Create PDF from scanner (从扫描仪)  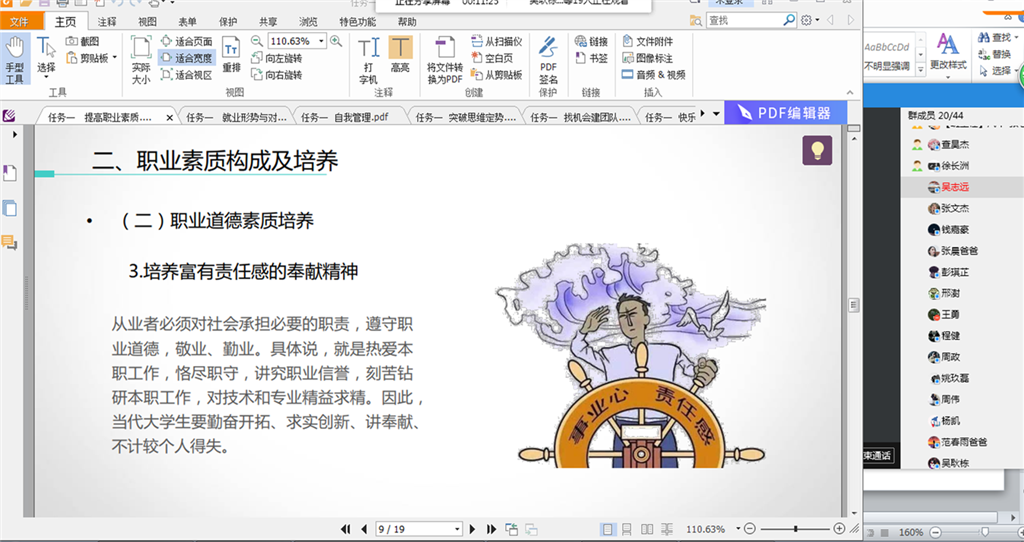[x=496, y=41]
